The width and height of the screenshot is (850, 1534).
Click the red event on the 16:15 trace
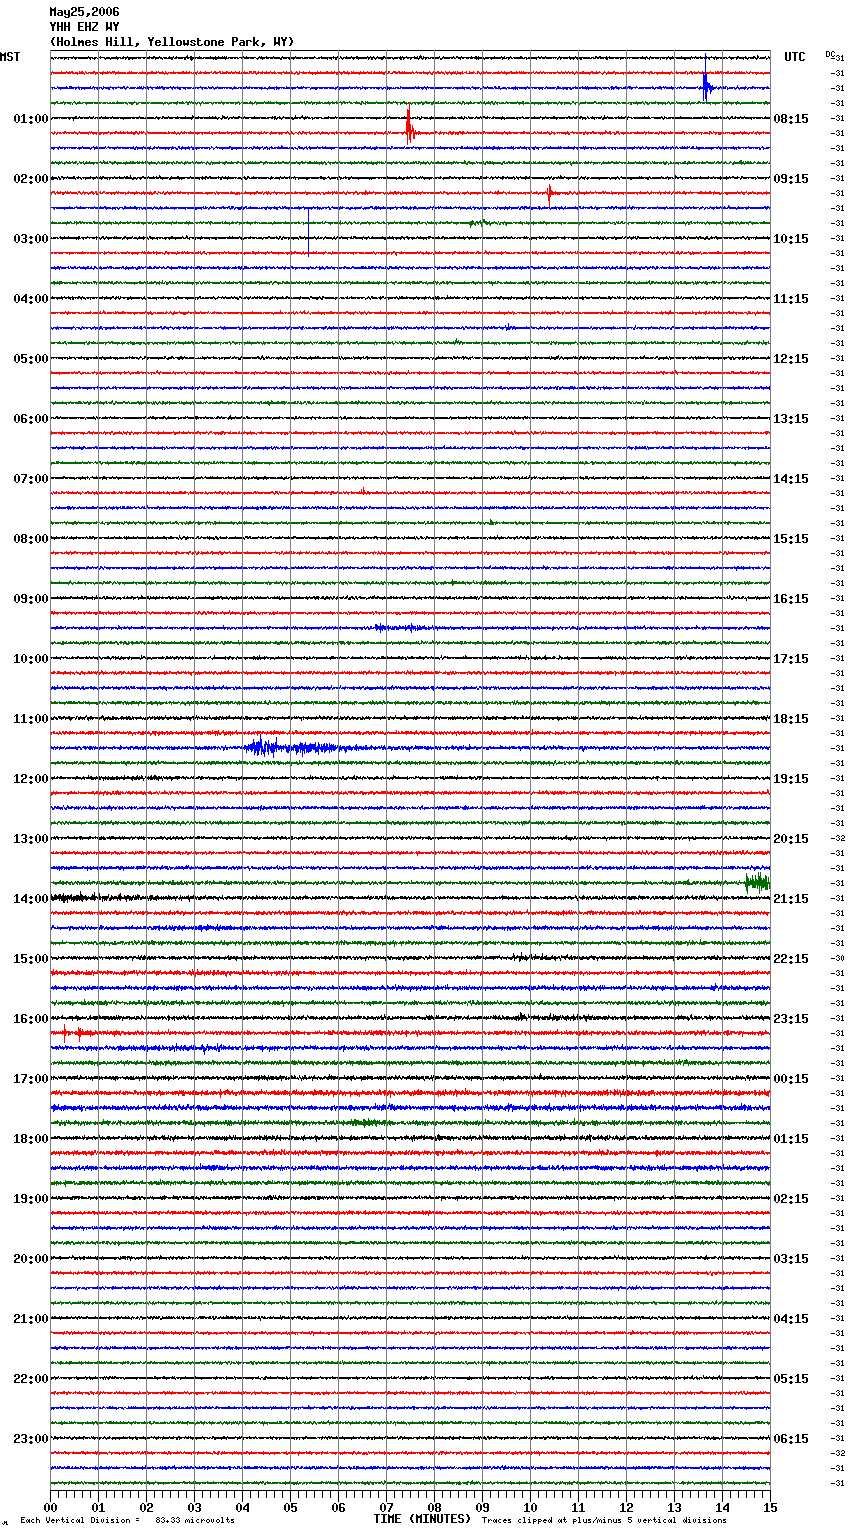pyautogui.click(x=78, y=1032)
